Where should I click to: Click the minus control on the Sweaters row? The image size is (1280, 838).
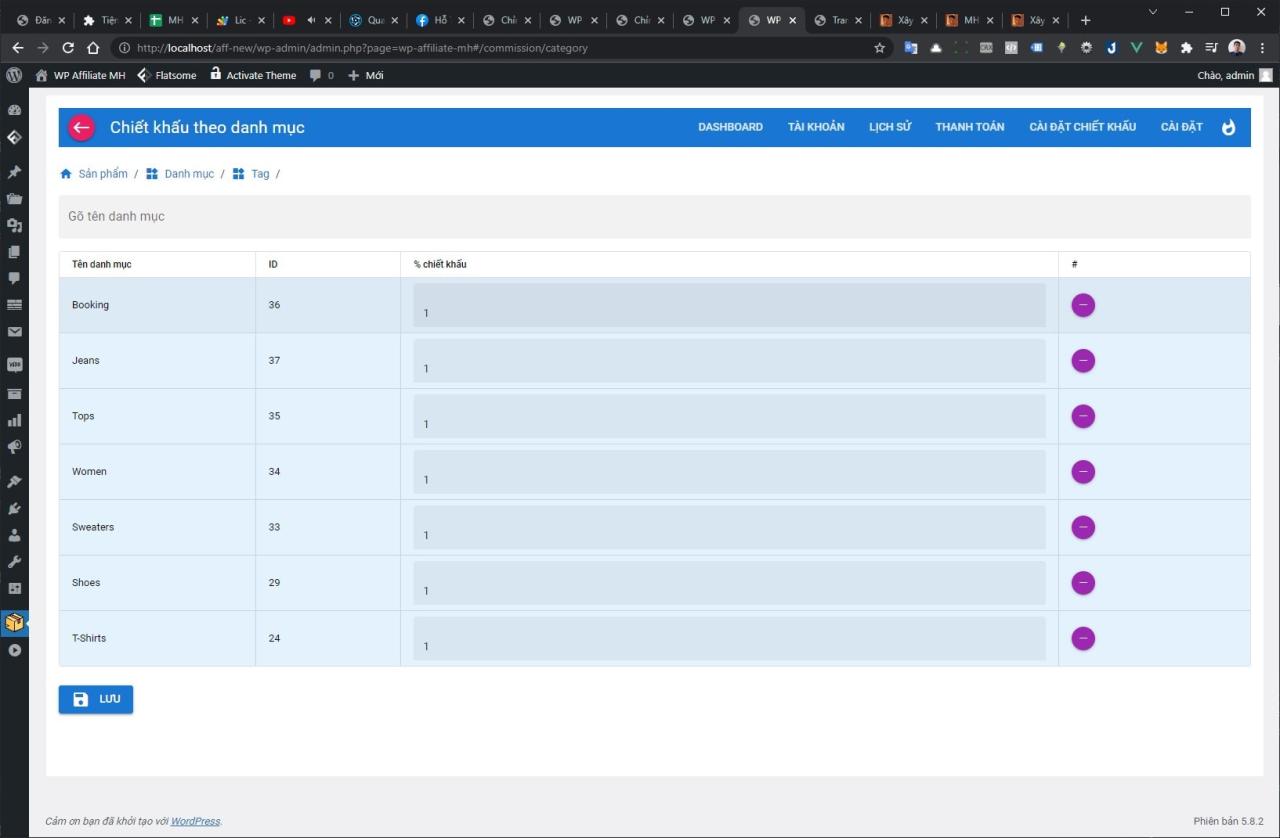tap(1083, 527)
